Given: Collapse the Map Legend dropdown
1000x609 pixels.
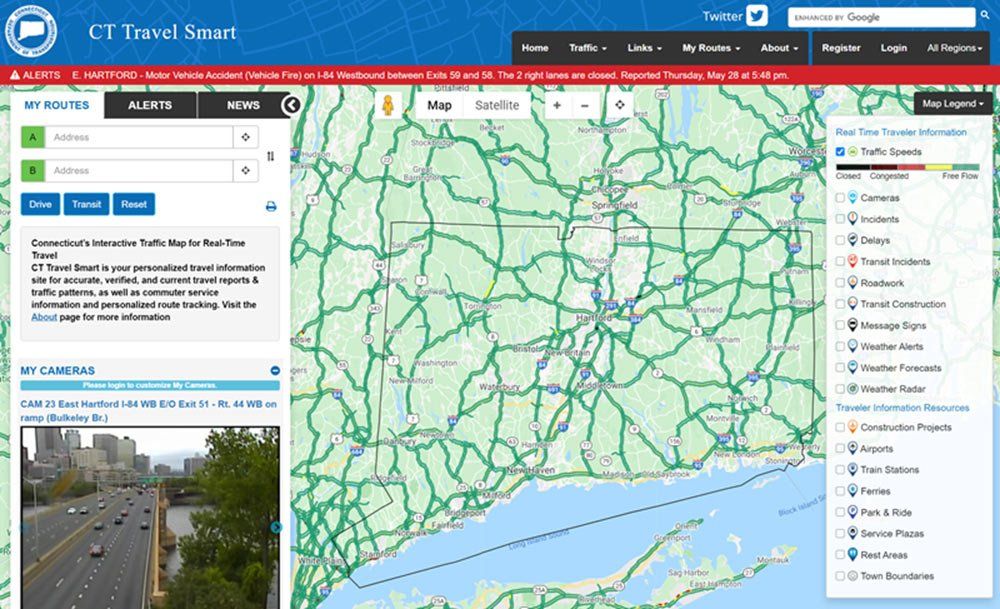Looking at the screenshot, I should (953, 103).
